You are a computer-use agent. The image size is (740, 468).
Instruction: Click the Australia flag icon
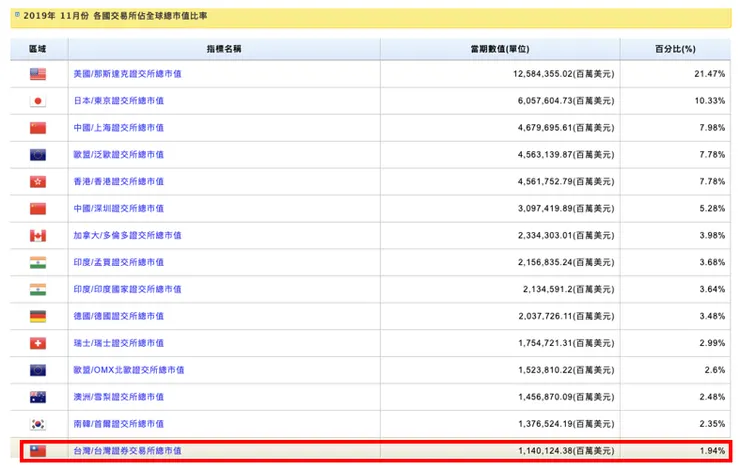(x=38, y=397)
